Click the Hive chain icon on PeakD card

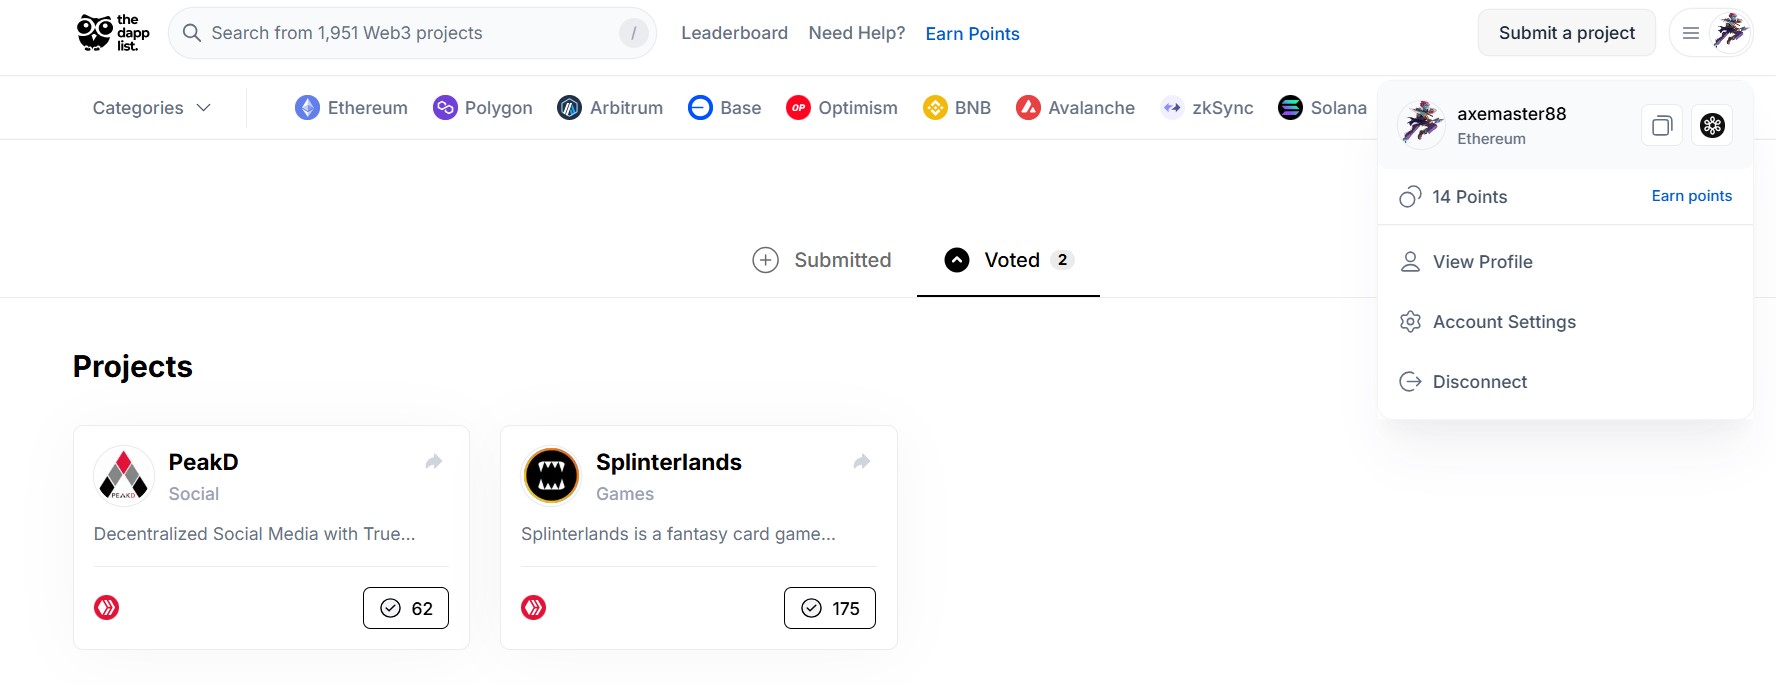(x=107, y=608)
